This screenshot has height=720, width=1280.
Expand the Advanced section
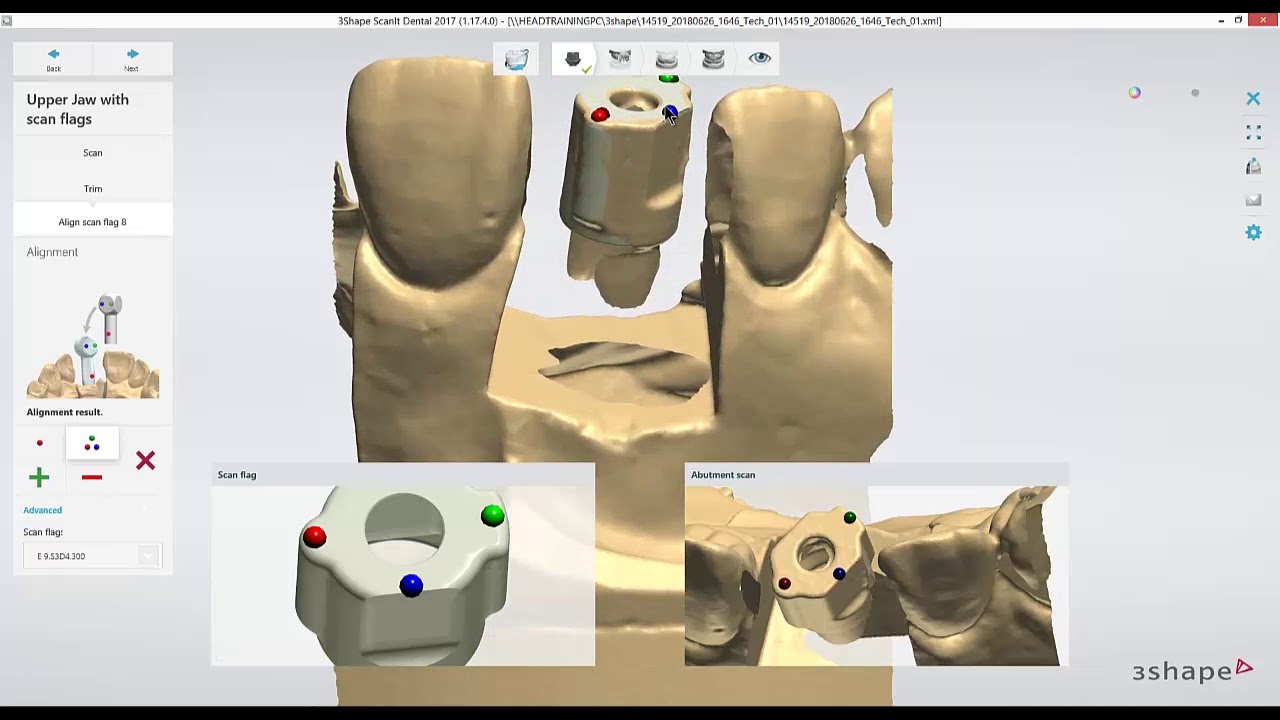pos(42,510)
